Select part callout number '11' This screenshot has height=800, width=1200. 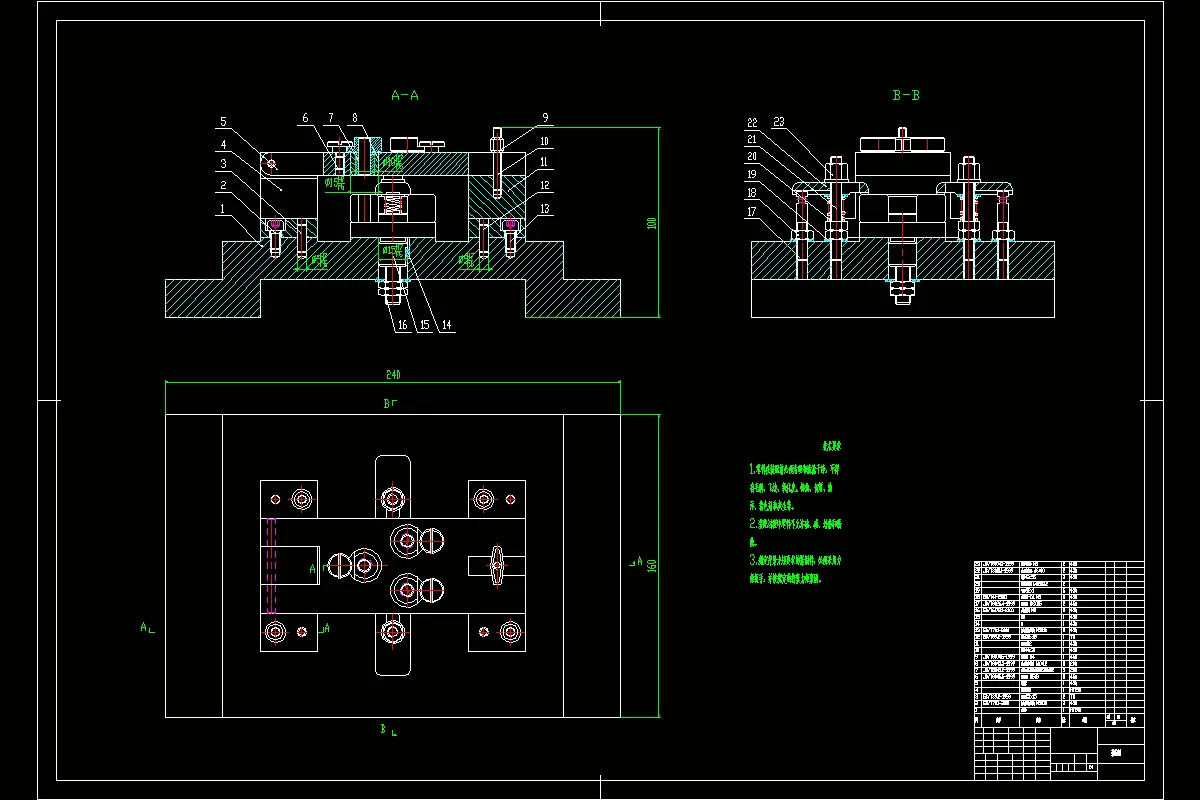point(545,162)
